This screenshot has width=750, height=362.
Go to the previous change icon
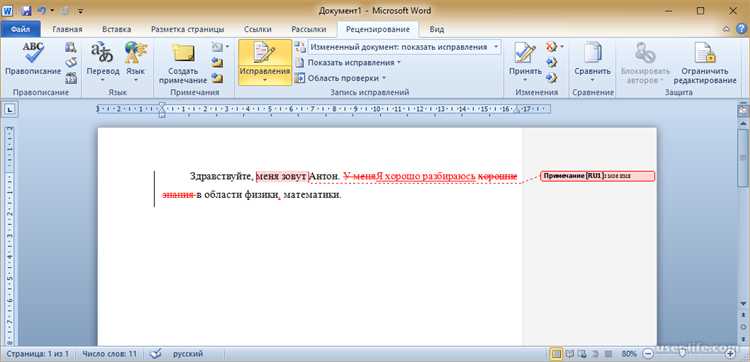(x=551, y=62)
